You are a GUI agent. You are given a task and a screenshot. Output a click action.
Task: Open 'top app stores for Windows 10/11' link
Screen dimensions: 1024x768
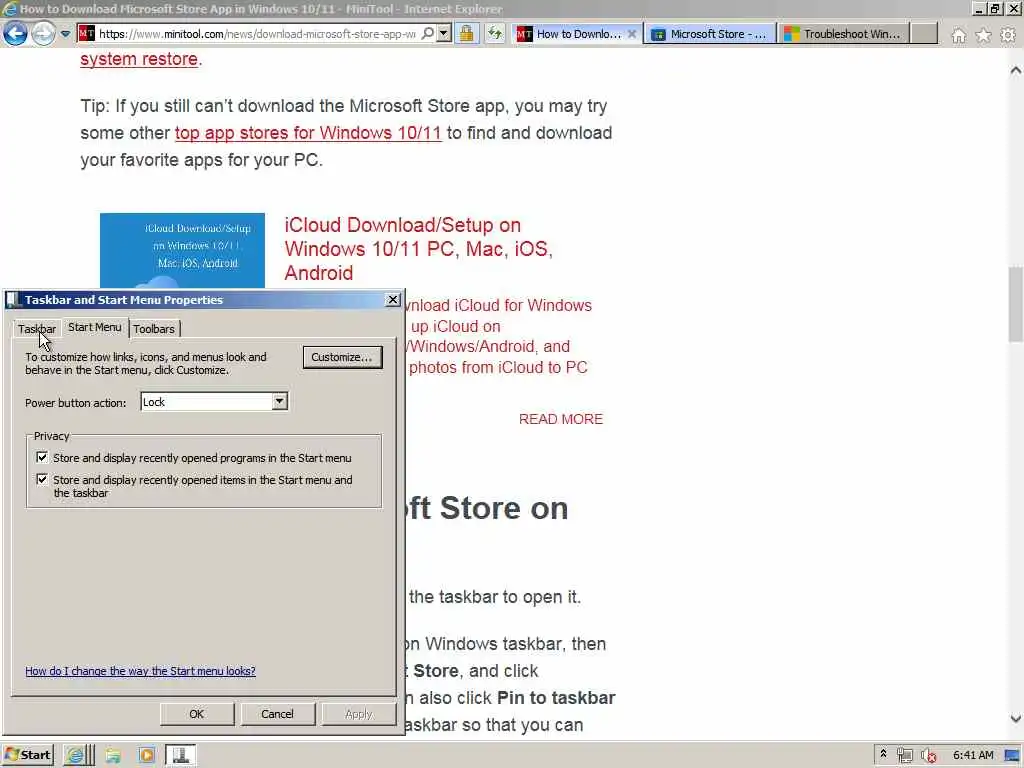[308, 133]
